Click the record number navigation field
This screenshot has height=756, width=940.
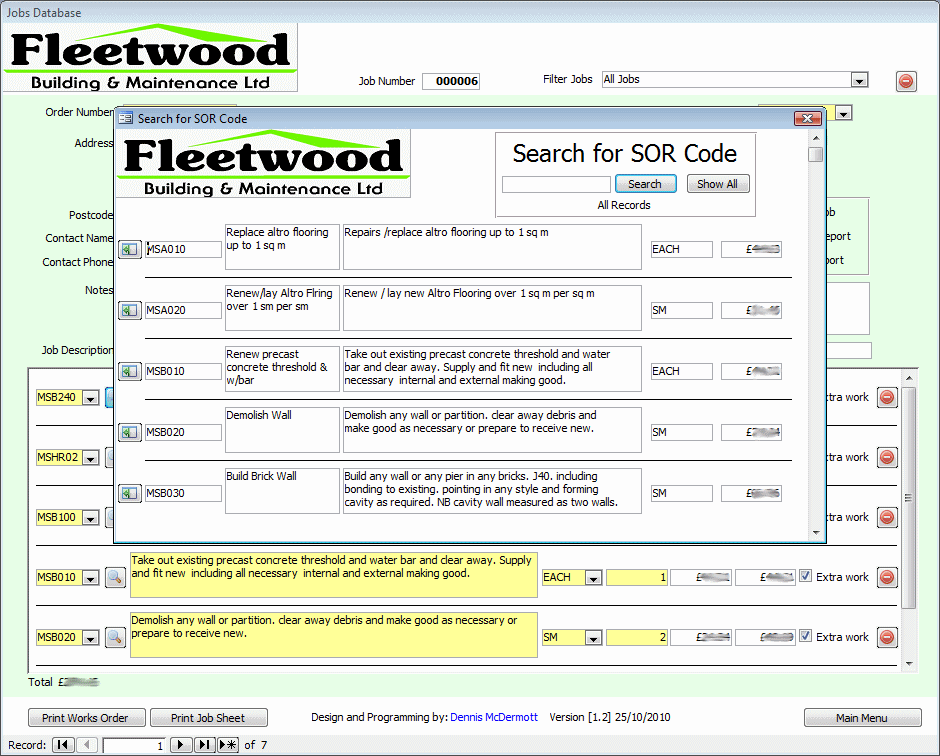pos(134,745)
